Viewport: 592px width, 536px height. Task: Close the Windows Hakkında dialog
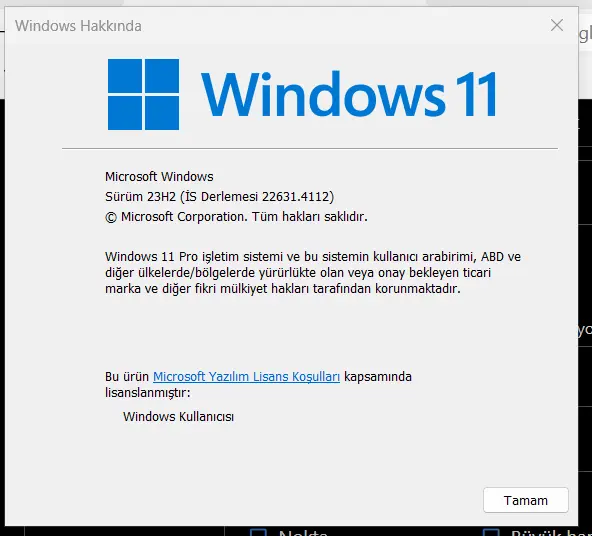[557, 25]
